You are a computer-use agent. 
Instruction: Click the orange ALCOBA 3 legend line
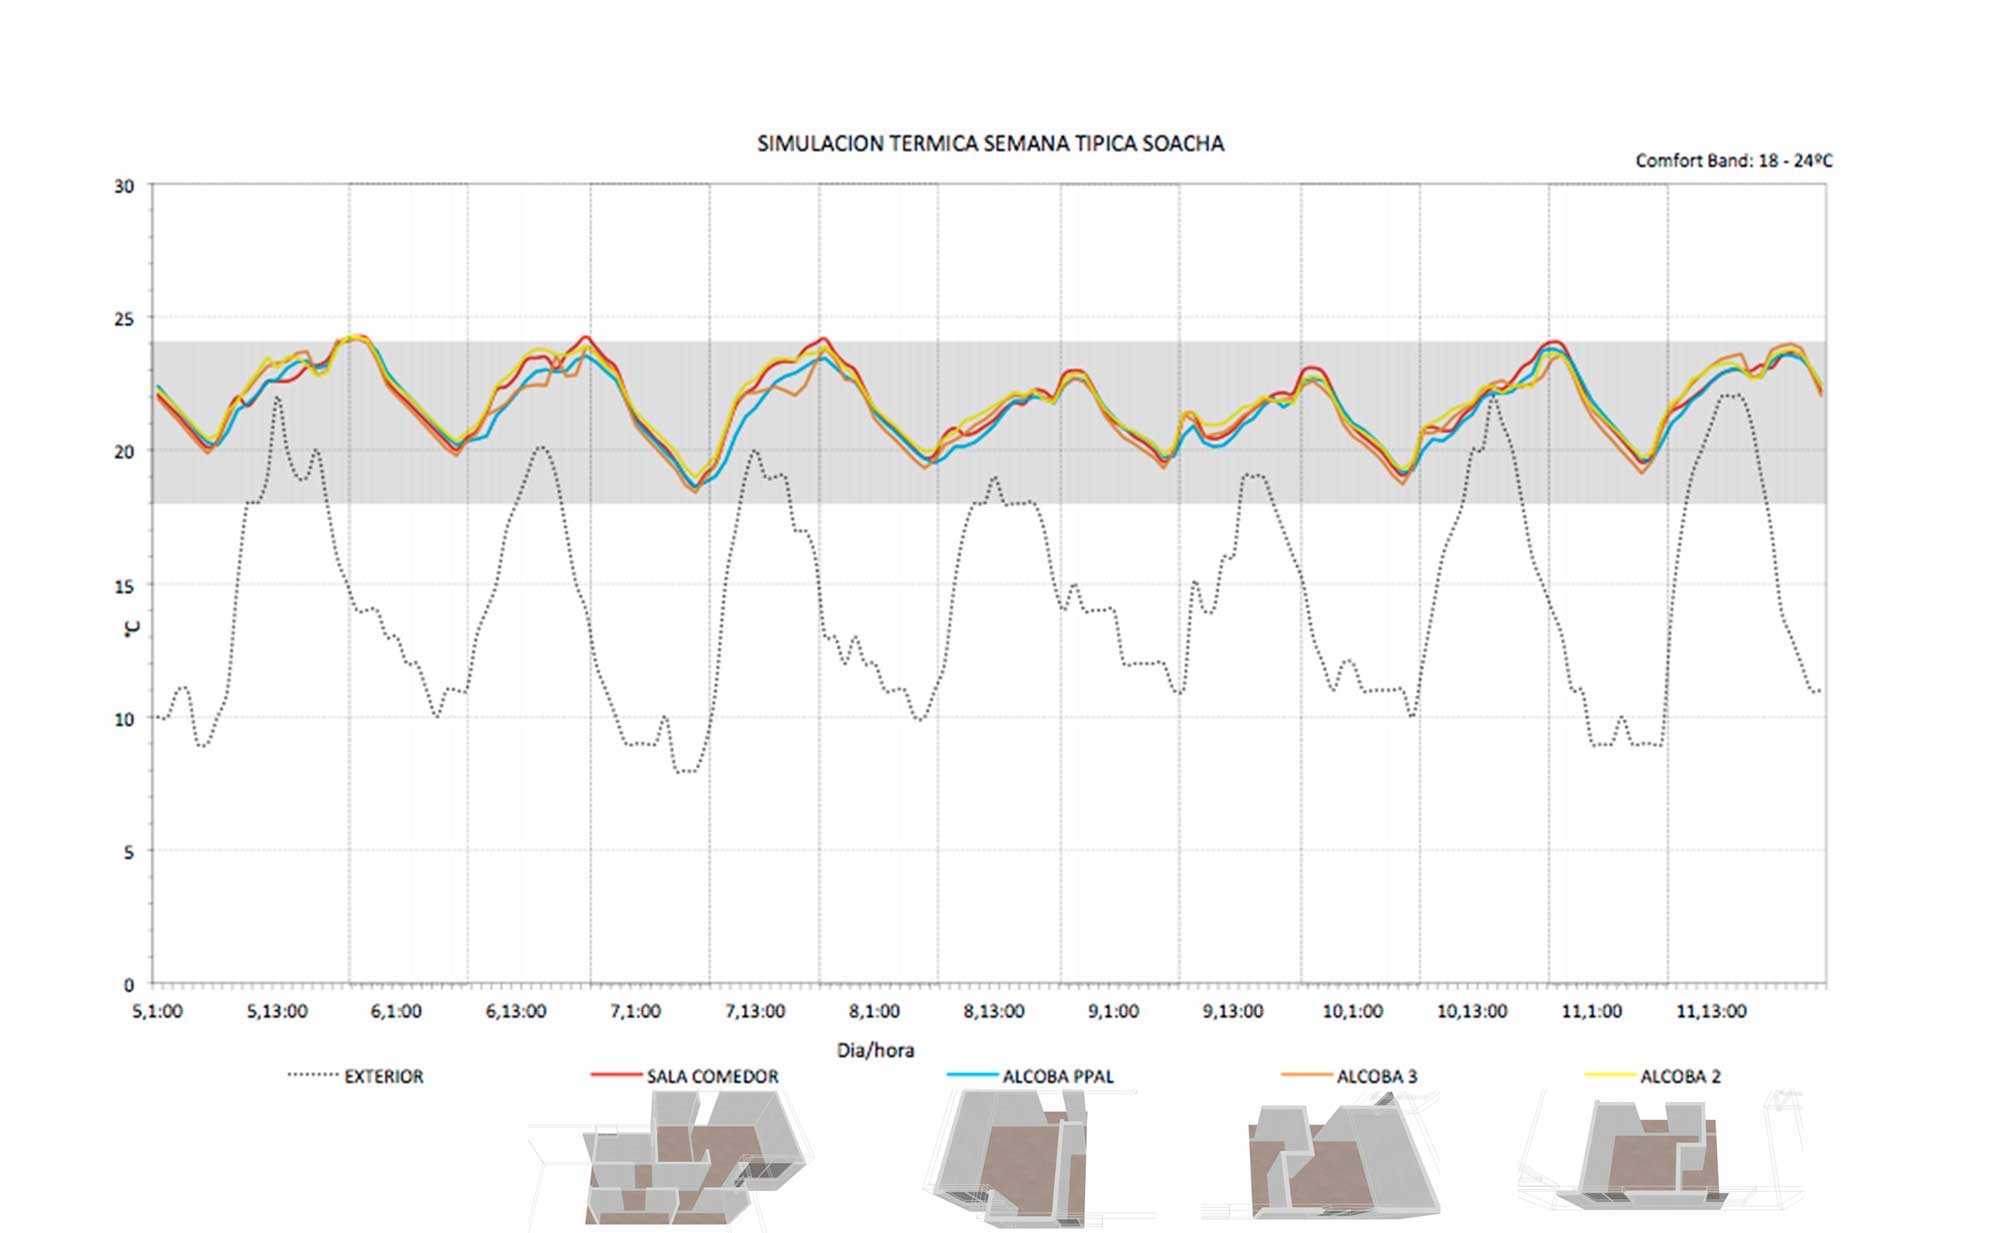click(x=1306, y=1075)
